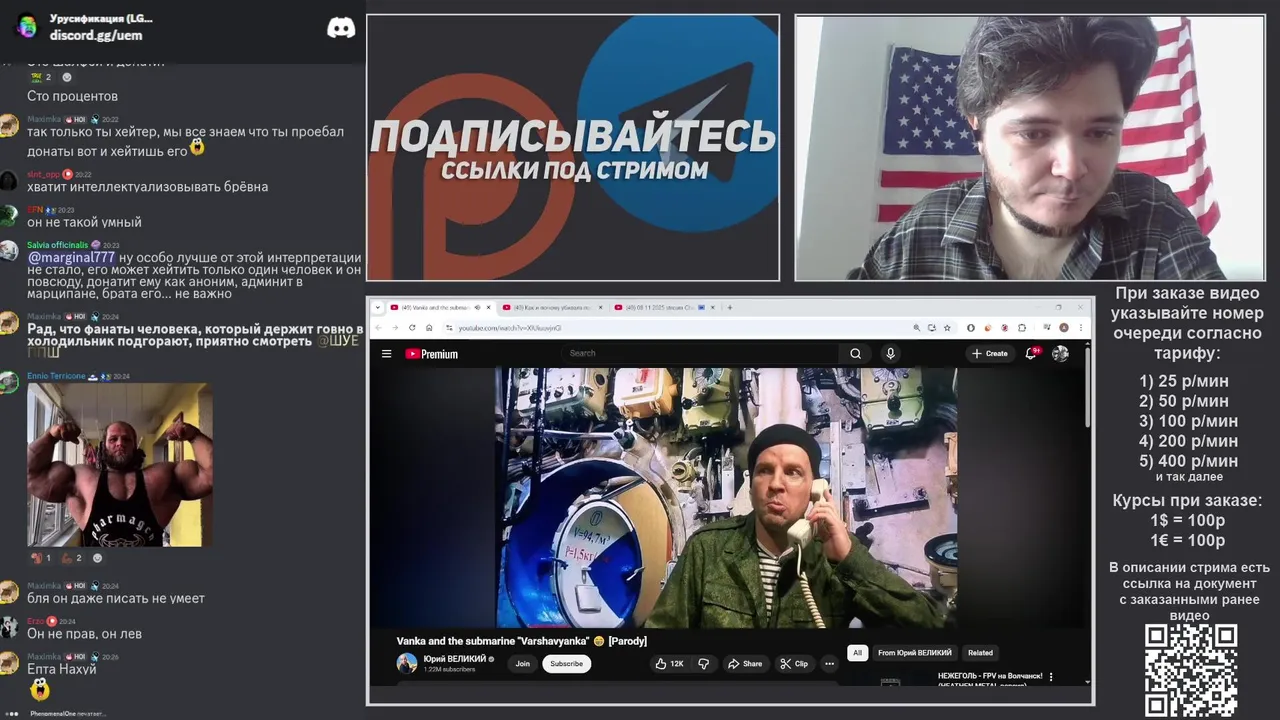Click the Урусификация server avatar
1280x720 pixels.
click(x=27, y=26)
